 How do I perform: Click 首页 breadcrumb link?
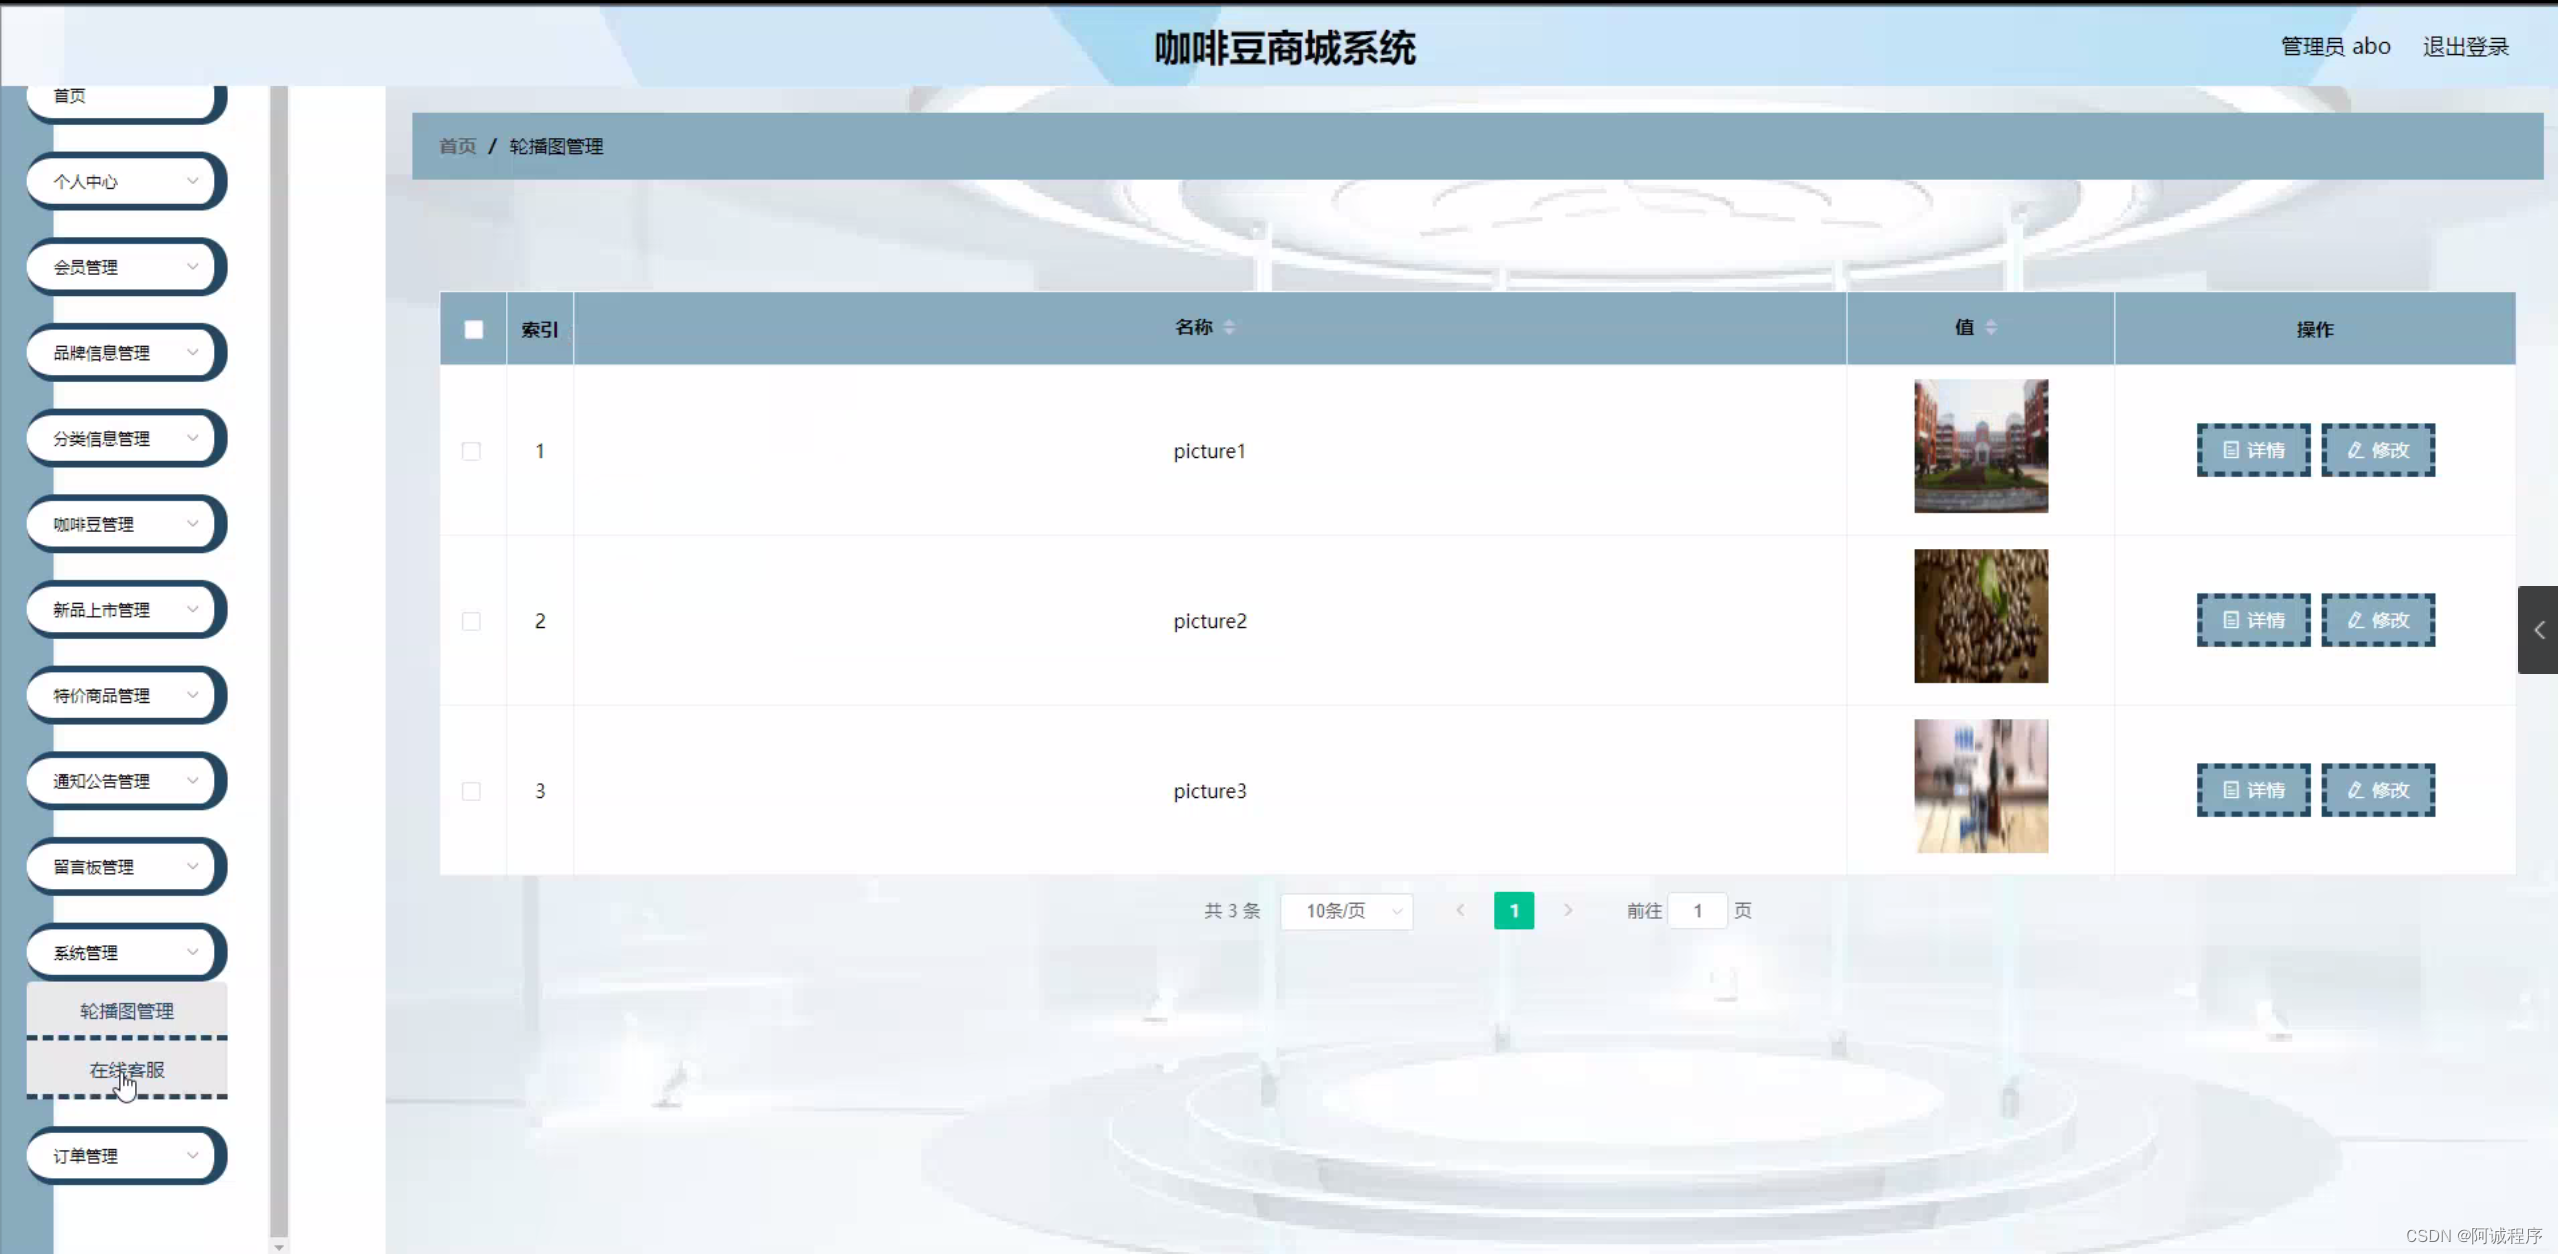click(458, 146)
